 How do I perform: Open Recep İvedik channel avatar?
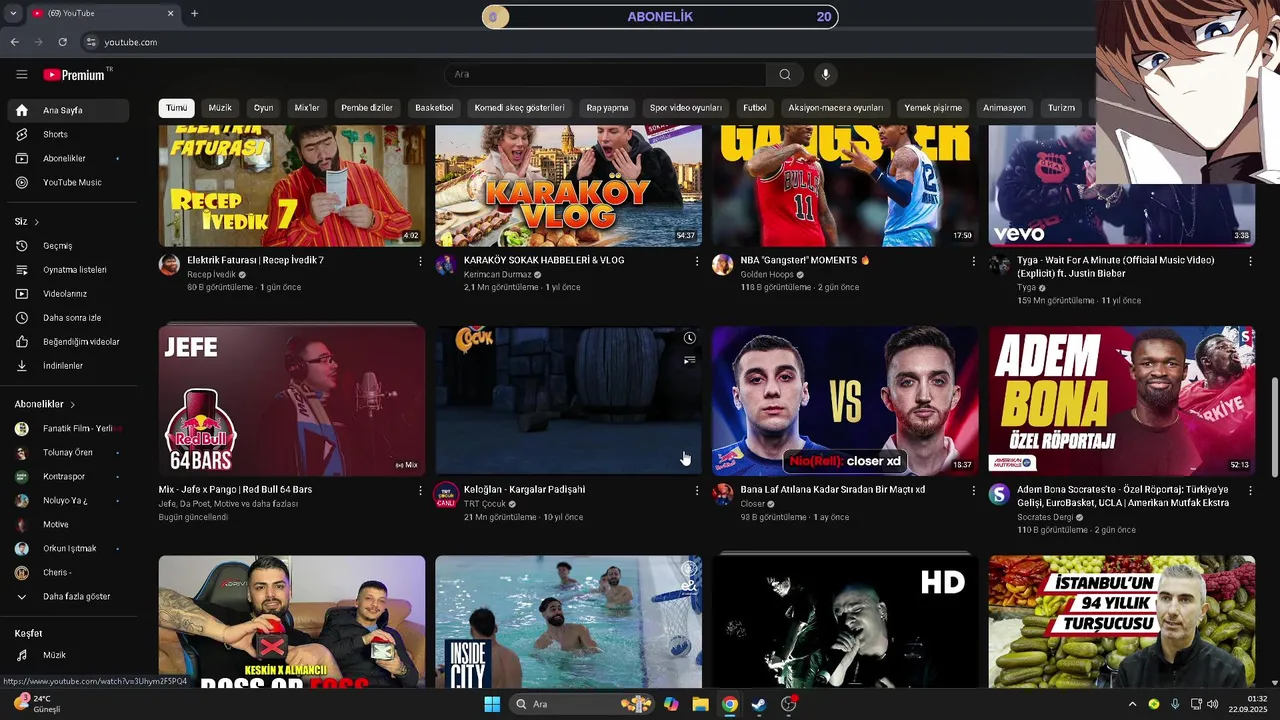point(169,265)
